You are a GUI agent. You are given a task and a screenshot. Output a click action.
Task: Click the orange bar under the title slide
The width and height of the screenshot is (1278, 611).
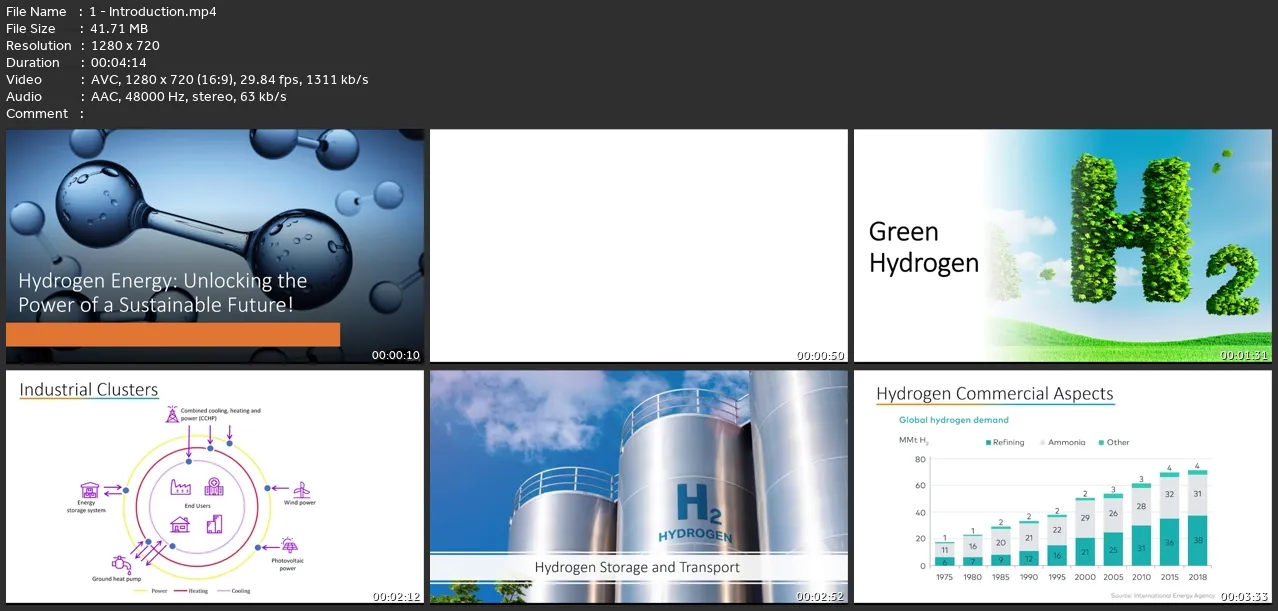pyautogui.click(x=173, y=335)
